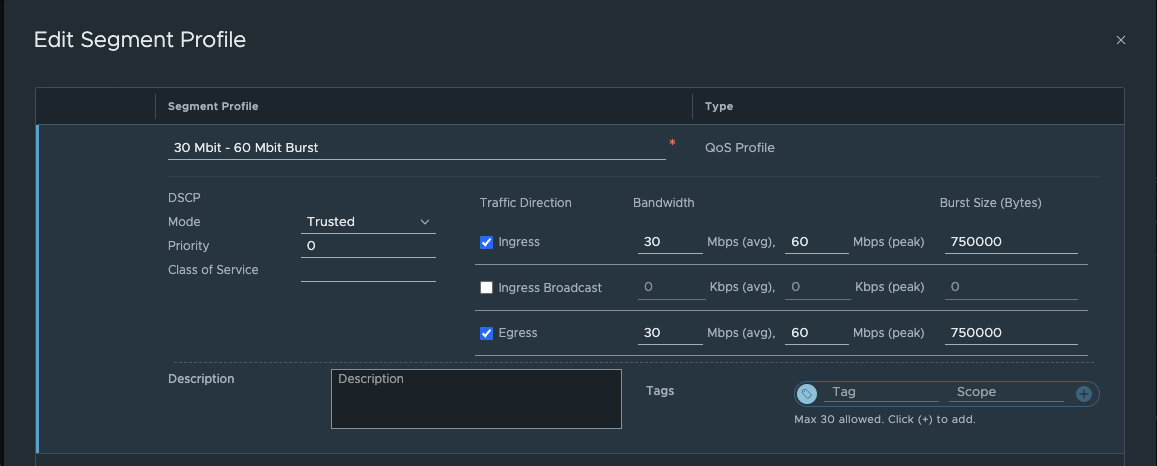Click the Burst Size (Bytes) label
Screen dimensions: 1157x466
pos(990,203)
